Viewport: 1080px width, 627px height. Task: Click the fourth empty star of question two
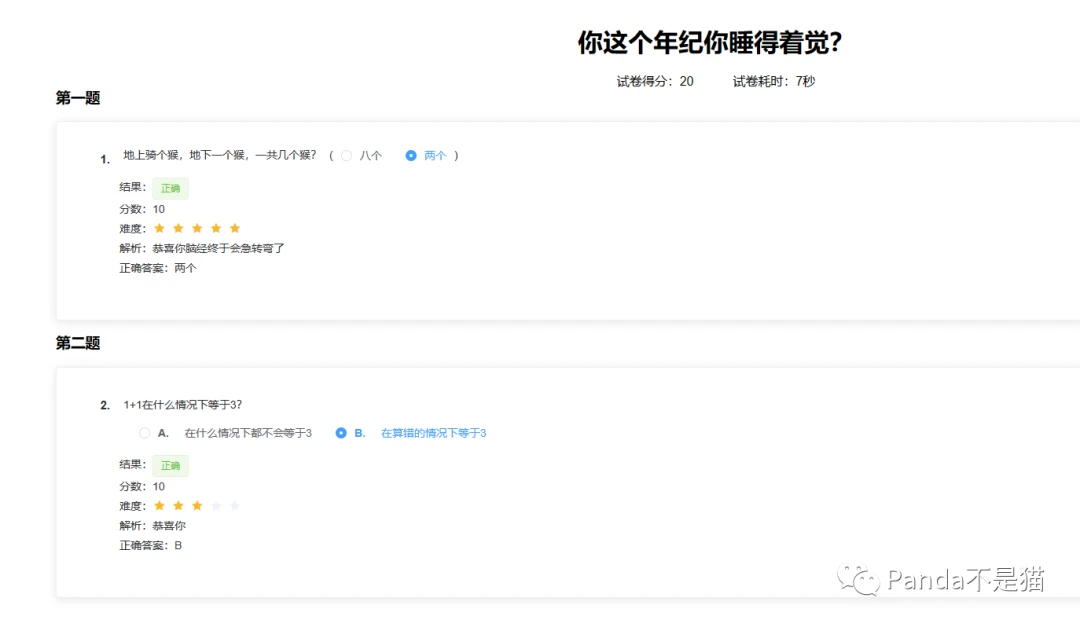(216, 506)
